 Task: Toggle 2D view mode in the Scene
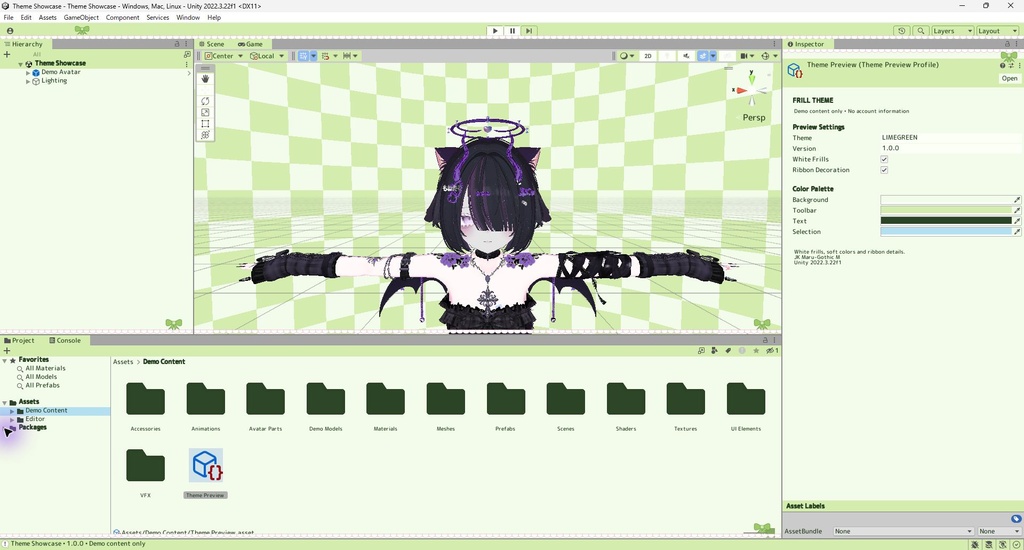(648, 56)
